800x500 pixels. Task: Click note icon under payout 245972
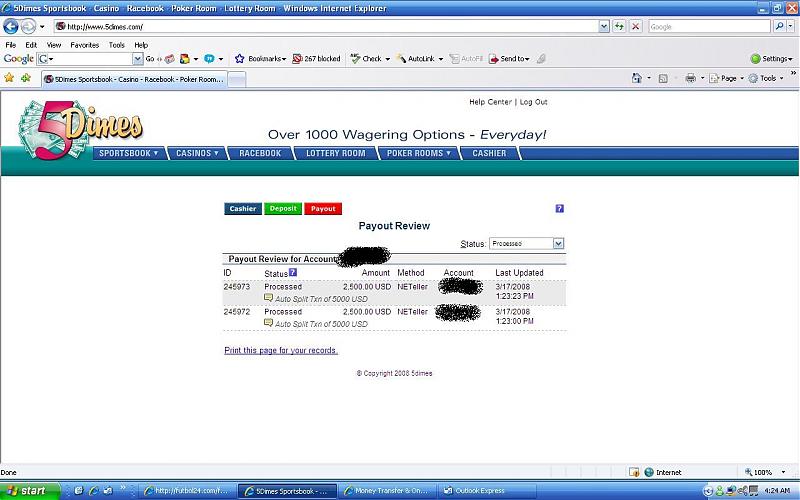coord(268,323)
